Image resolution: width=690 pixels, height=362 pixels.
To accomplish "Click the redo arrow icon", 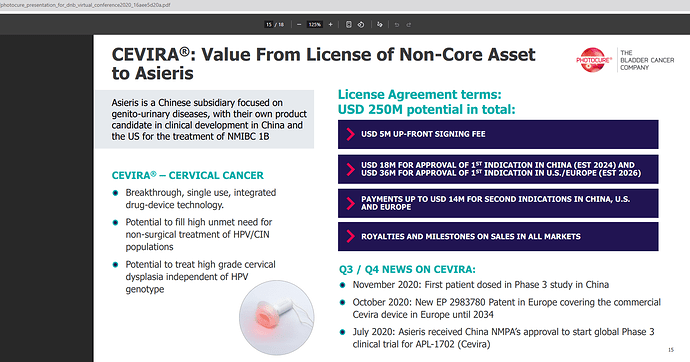I will pos(408,25).
